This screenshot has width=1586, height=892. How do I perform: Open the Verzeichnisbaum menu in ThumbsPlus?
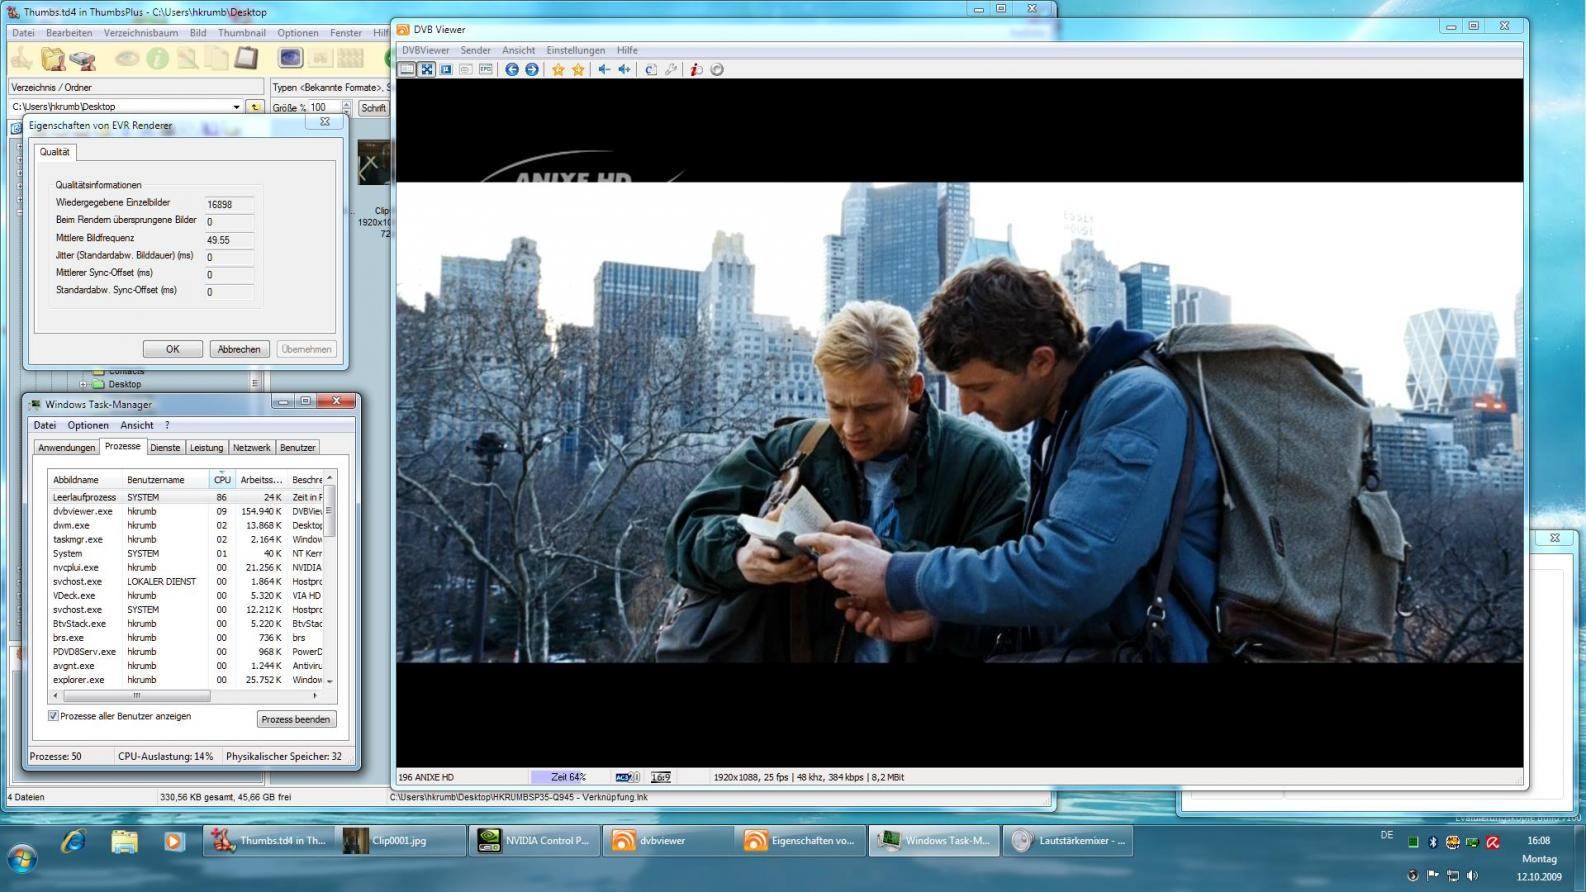pos(141,33)
